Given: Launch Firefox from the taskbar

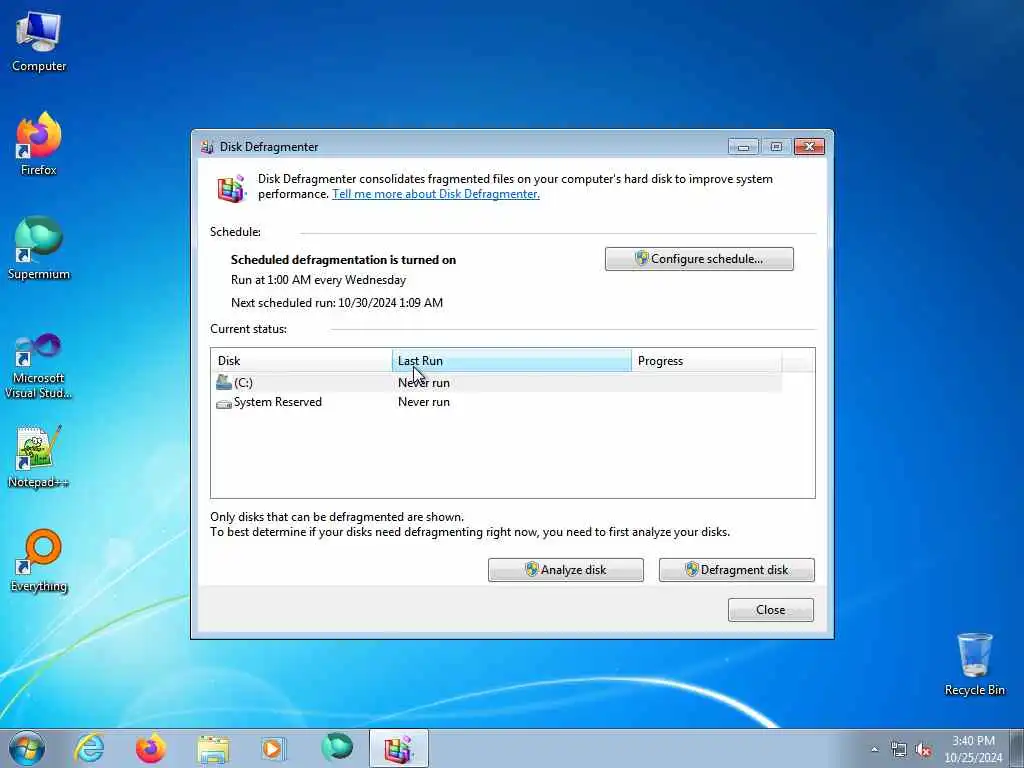Looking at the screenshot, I should coord(151,748).
